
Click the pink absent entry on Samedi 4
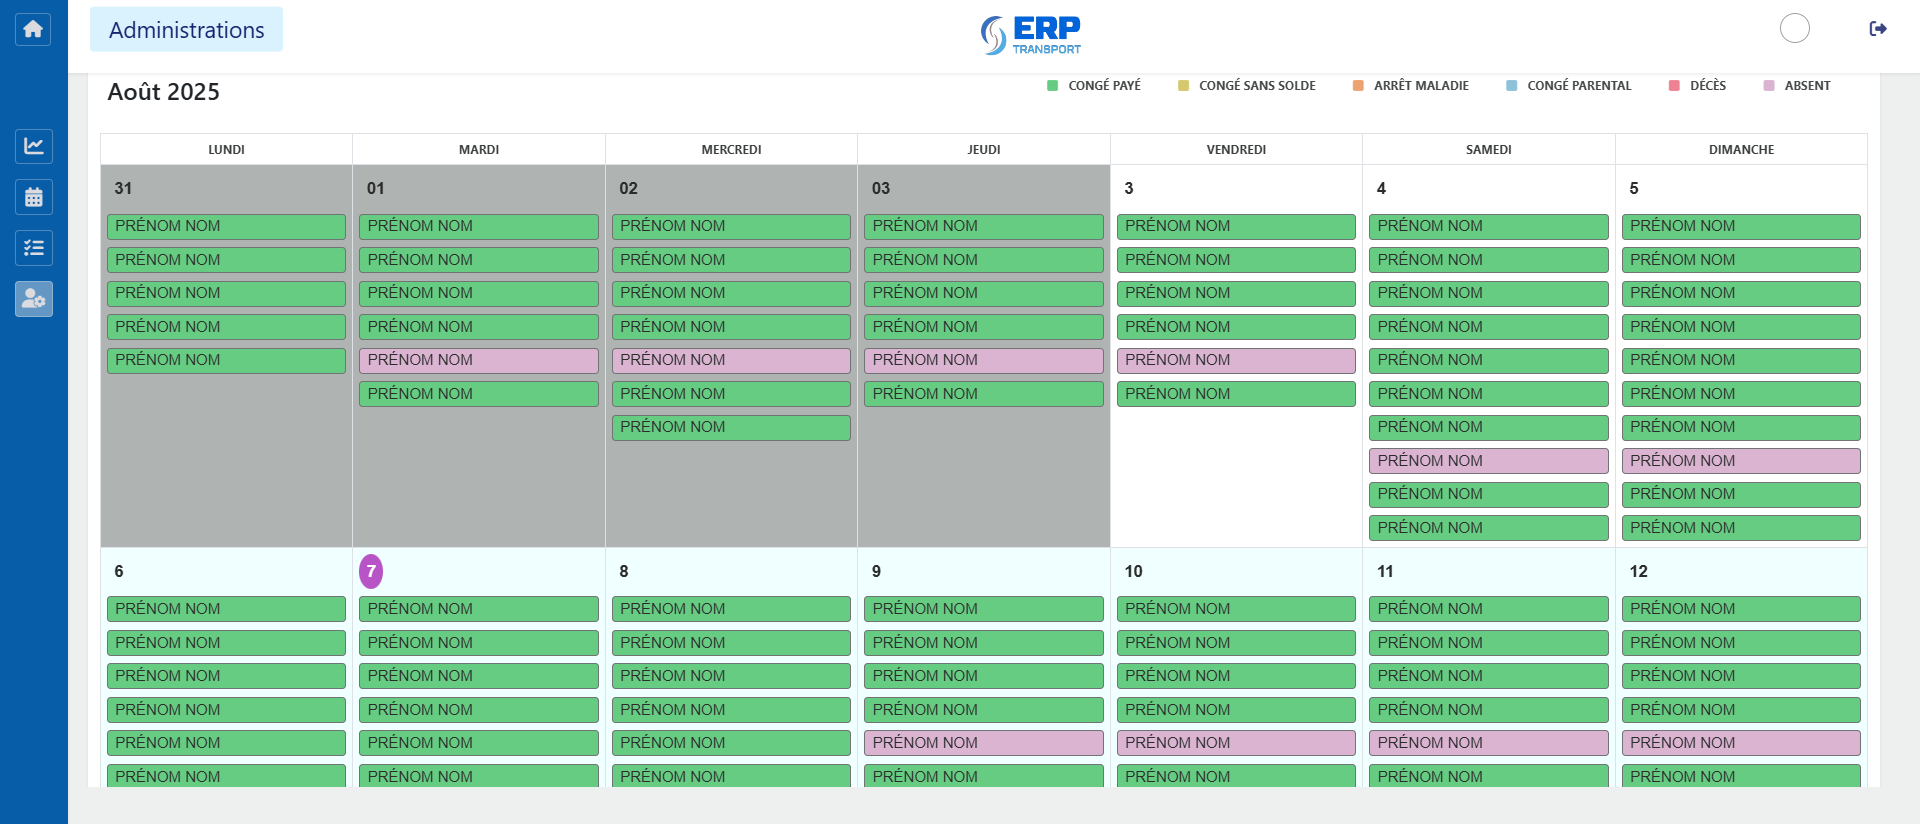(1488, 461)
